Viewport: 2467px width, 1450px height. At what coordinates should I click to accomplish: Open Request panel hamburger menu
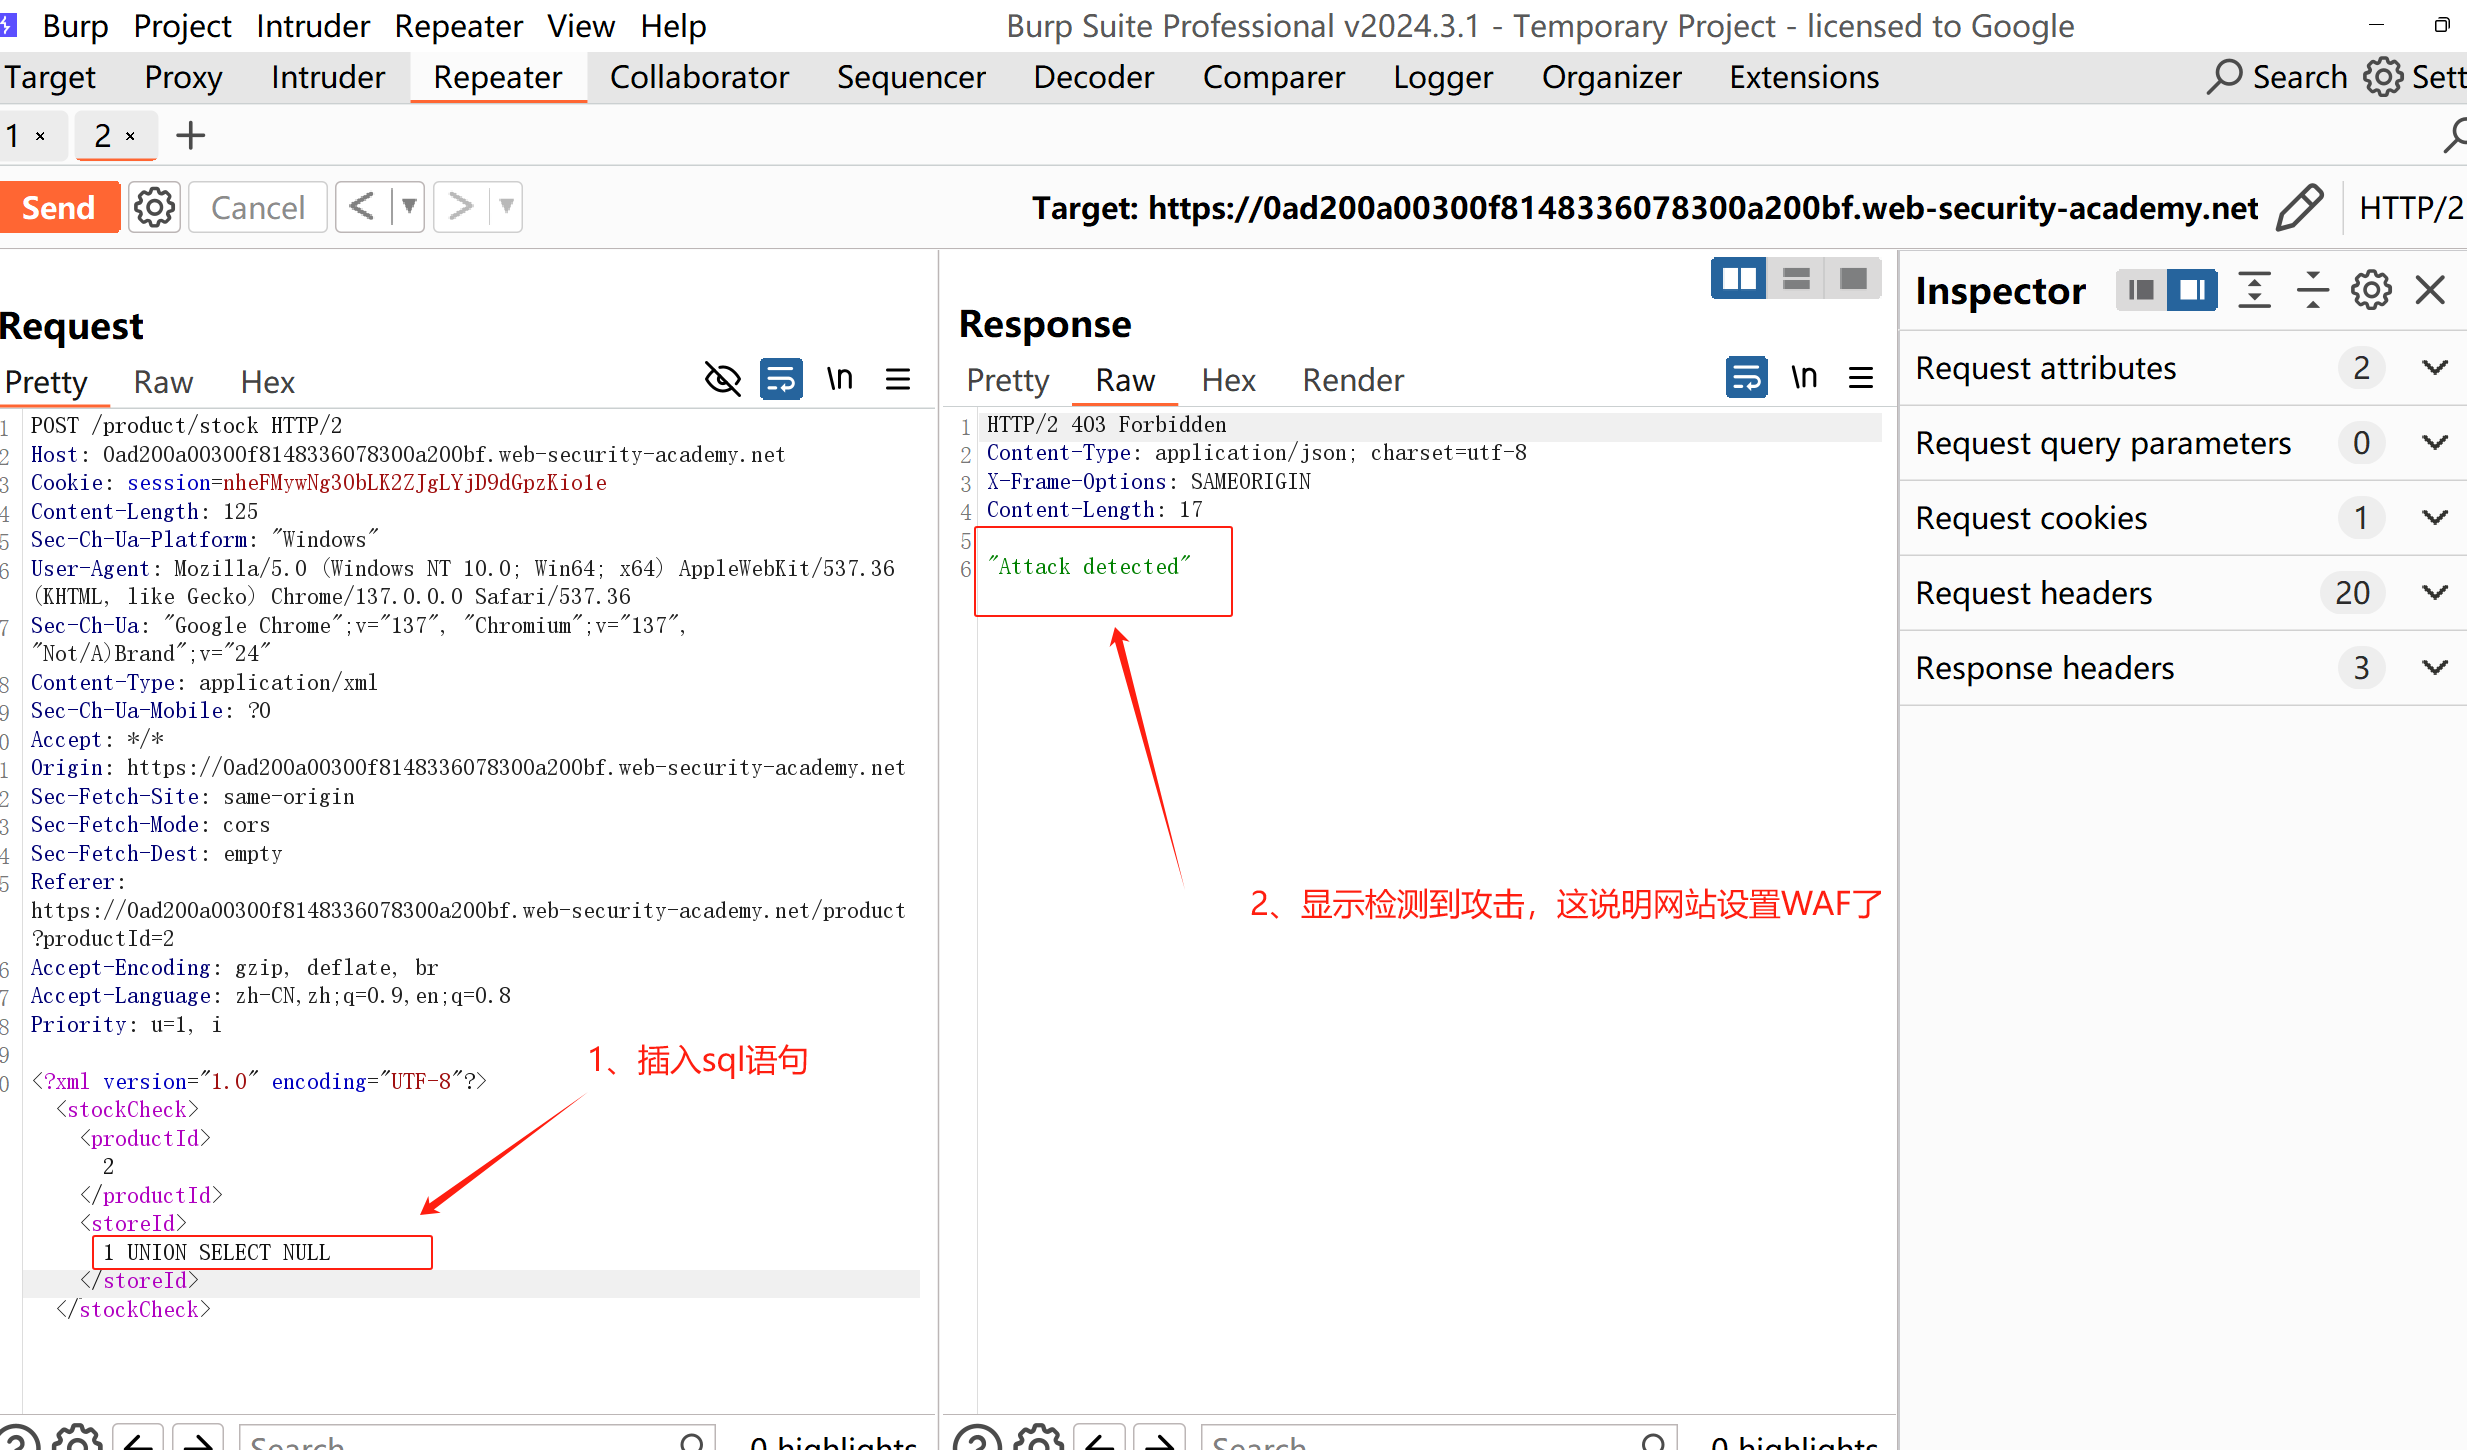pyautogui.click(x=897, y=379)
